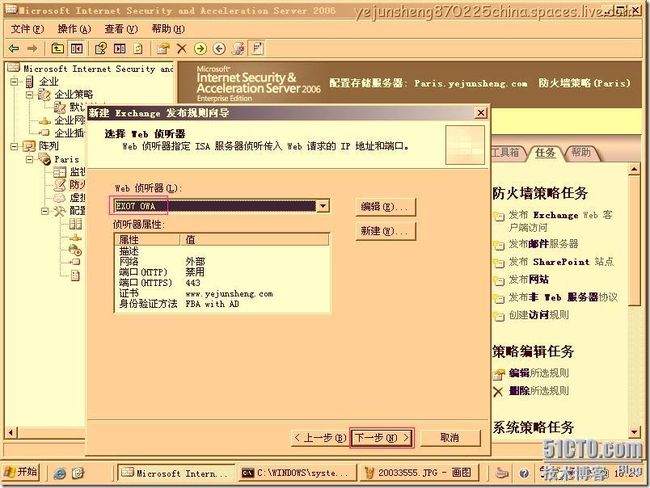
Task: Click the globe and gears toolbar icon
Action: [238, 49]
